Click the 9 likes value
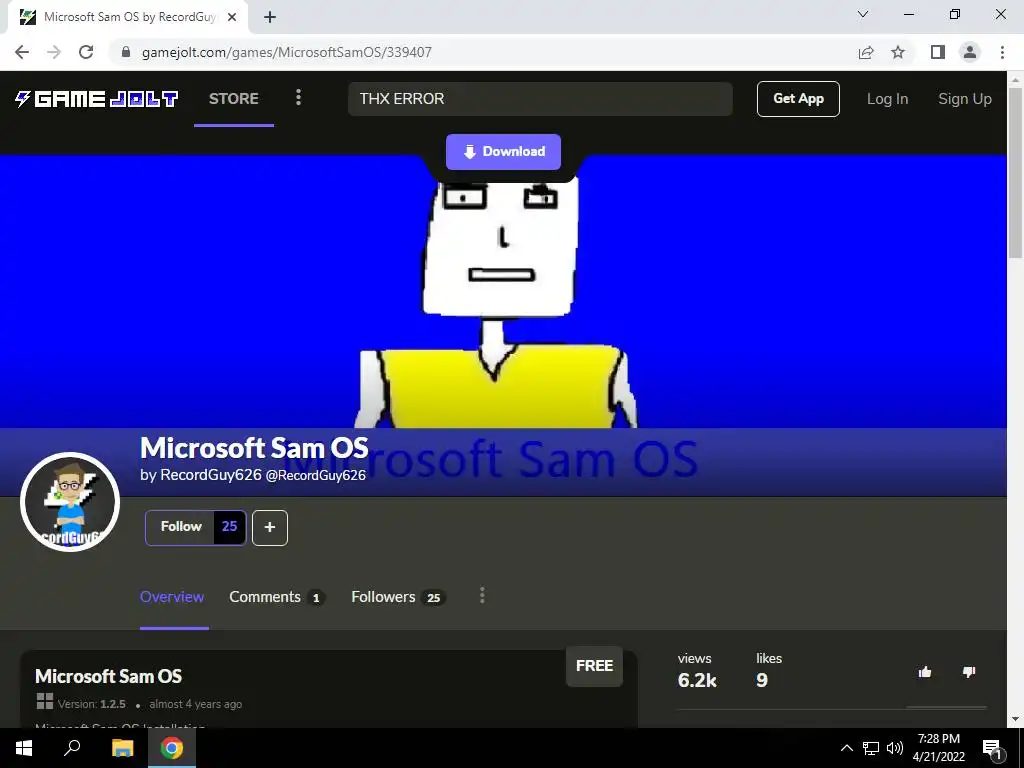 761,680
